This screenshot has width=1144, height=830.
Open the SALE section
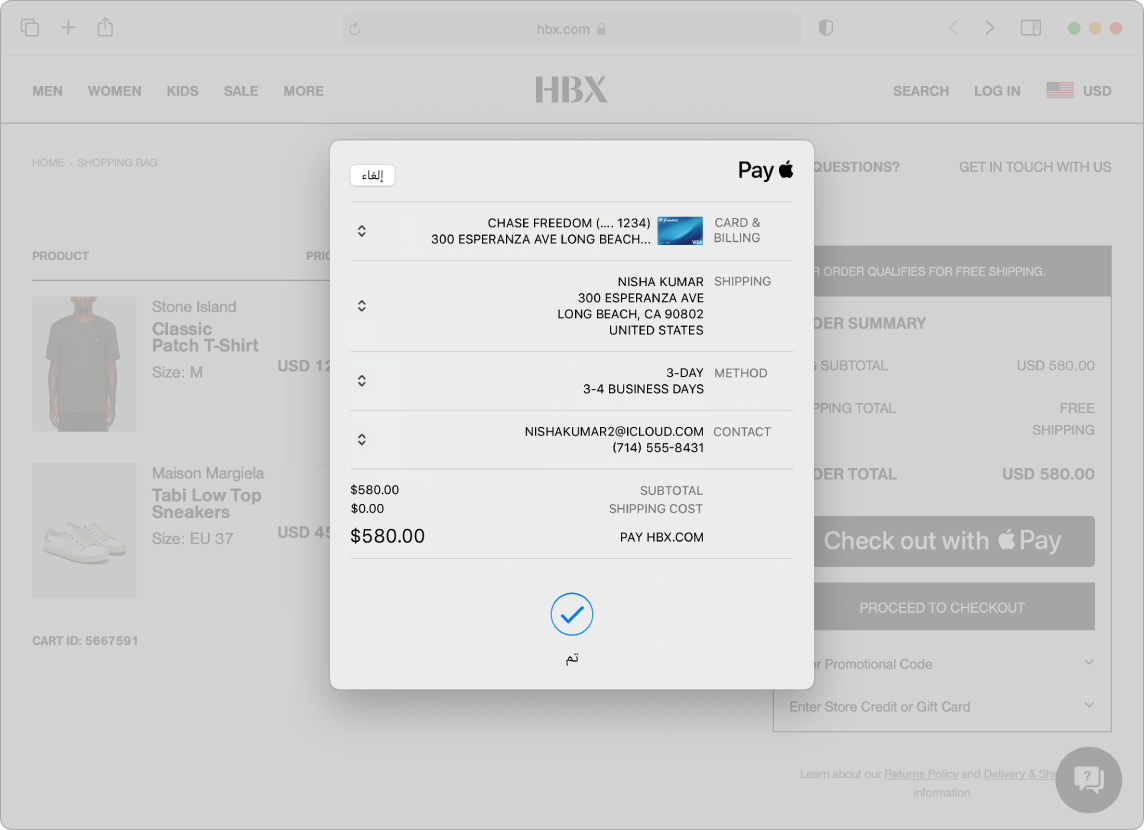click(x=240, y=90)
